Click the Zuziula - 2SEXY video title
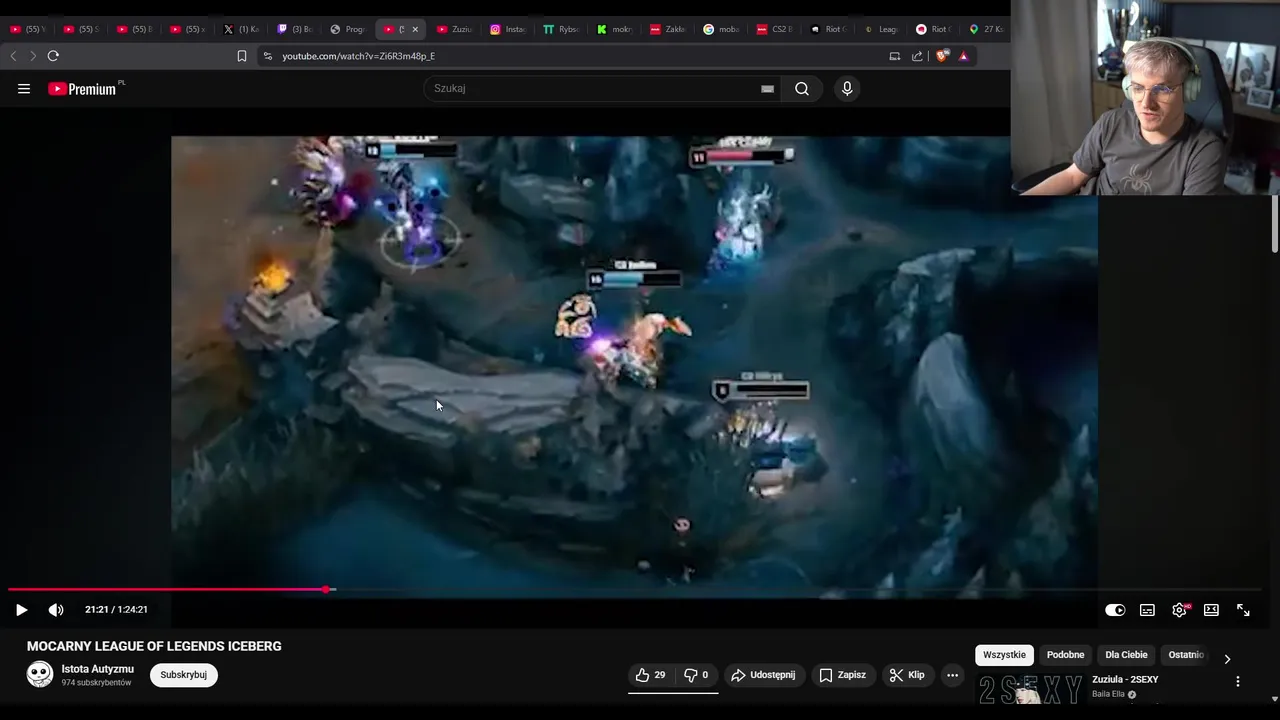 tap(1125, 680)
